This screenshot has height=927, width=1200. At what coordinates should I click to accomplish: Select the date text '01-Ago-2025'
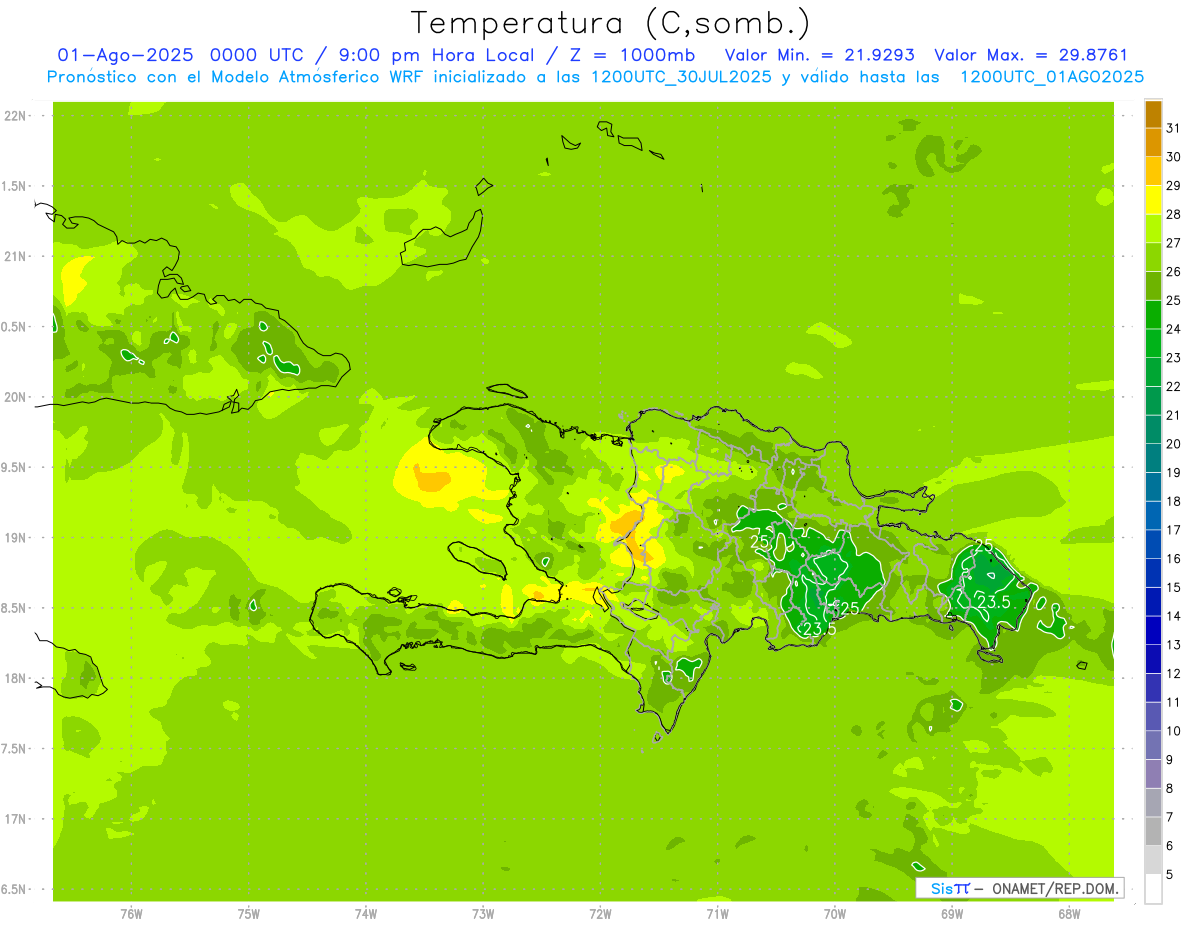click(x=125, y=55)
